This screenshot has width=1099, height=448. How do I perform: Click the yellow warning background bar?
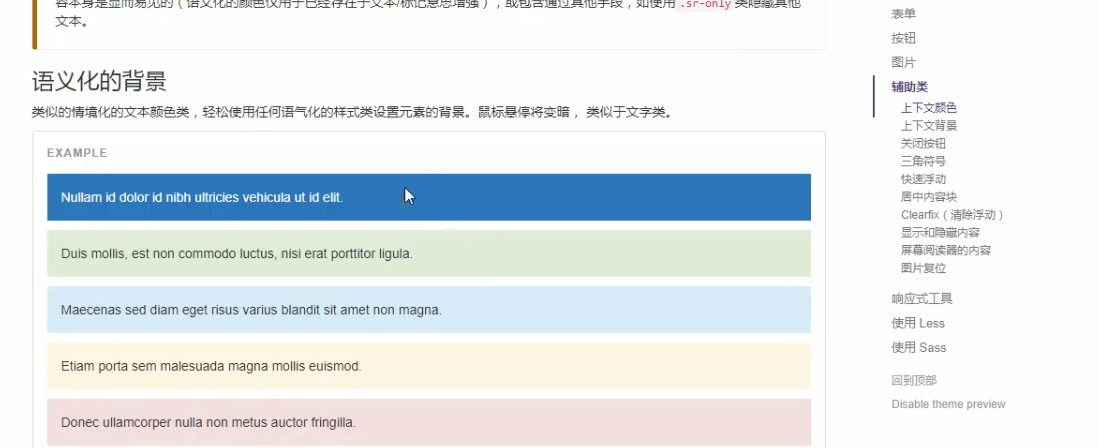(x=429, y=366)
